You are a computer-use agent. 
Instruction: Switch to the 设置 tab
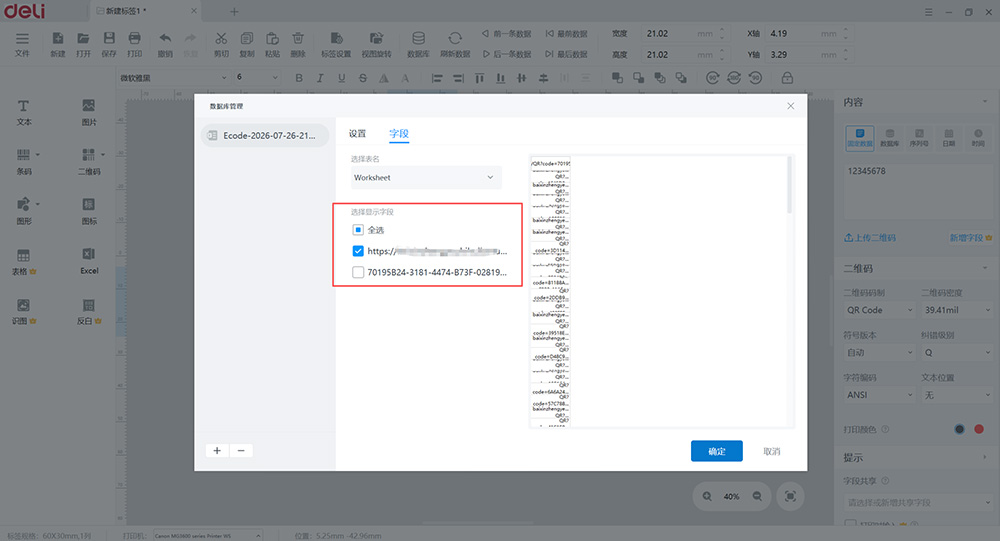click(x=357, y=133)
